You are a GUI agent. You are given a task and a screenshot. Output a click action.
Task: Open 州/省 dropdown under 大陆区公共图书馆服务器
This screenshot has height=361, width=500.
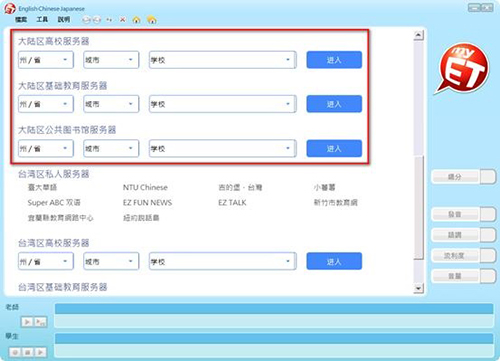click(46, 148)
